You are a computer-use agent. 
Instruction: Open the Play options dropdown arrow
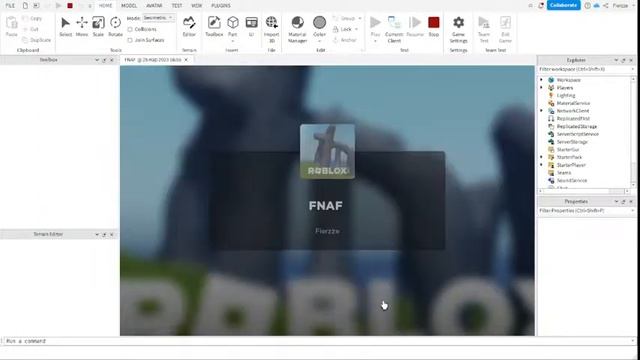(x=375, y=41)
